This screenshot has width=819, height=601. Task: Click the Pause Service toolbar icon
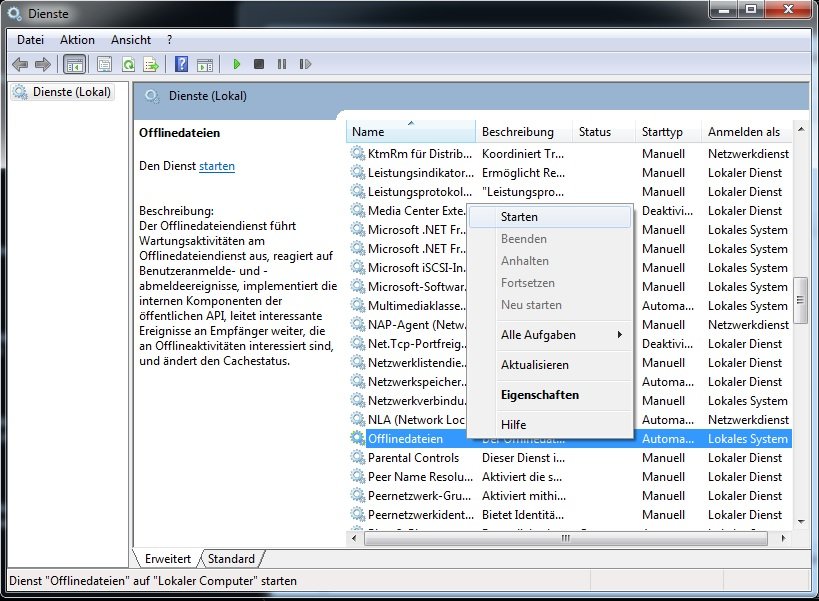click(281, 64)
